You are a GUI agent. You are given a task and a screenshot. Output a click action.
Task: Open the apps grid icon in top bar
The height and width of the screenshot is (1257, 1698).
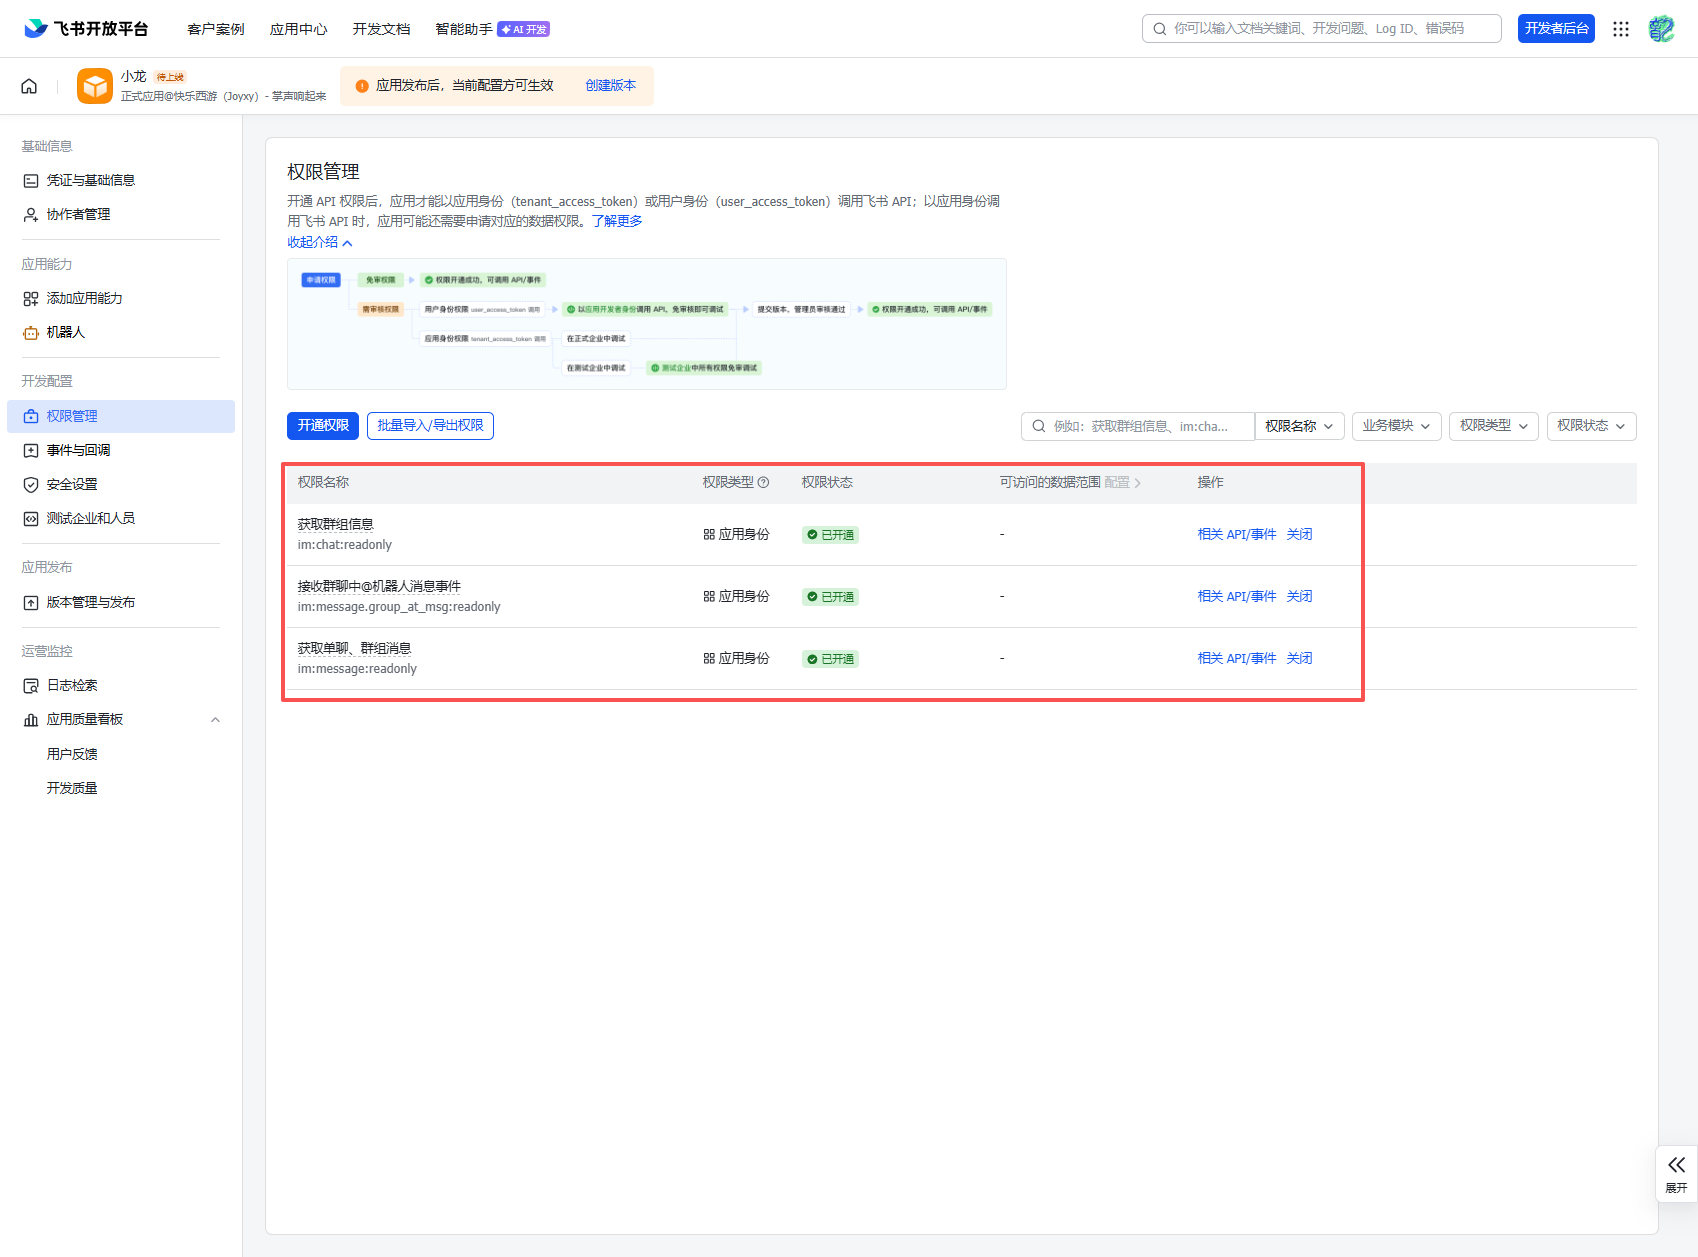coord(1621,29)
